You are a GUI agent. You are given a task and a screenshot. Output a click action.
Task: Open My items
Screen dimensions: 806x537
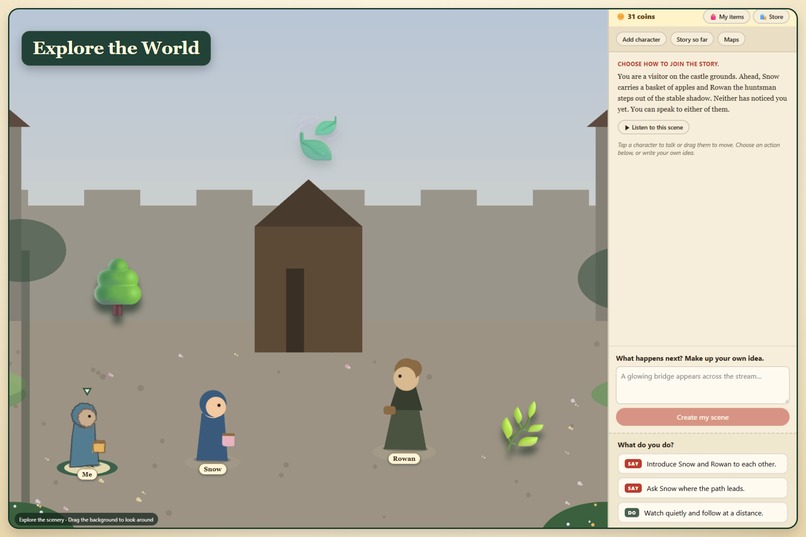tap(726, 17)
